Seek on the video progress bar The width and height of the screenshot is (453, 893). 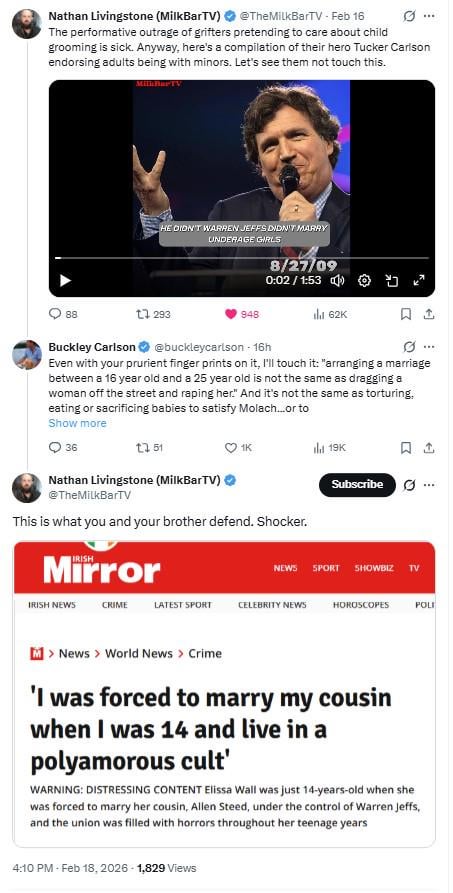[242, 258]
